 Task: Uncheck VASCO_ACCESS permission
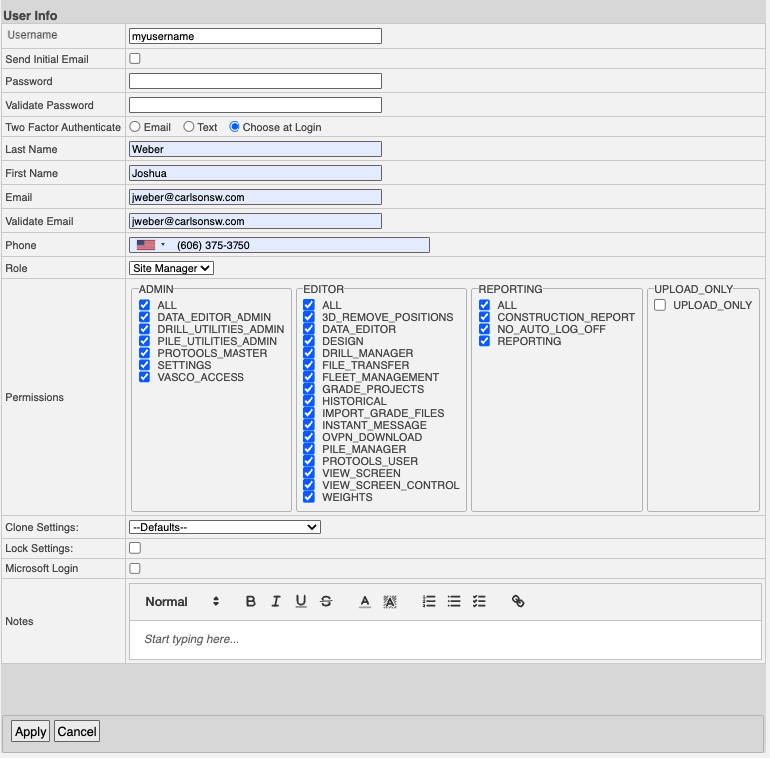[x=144, y=377]
